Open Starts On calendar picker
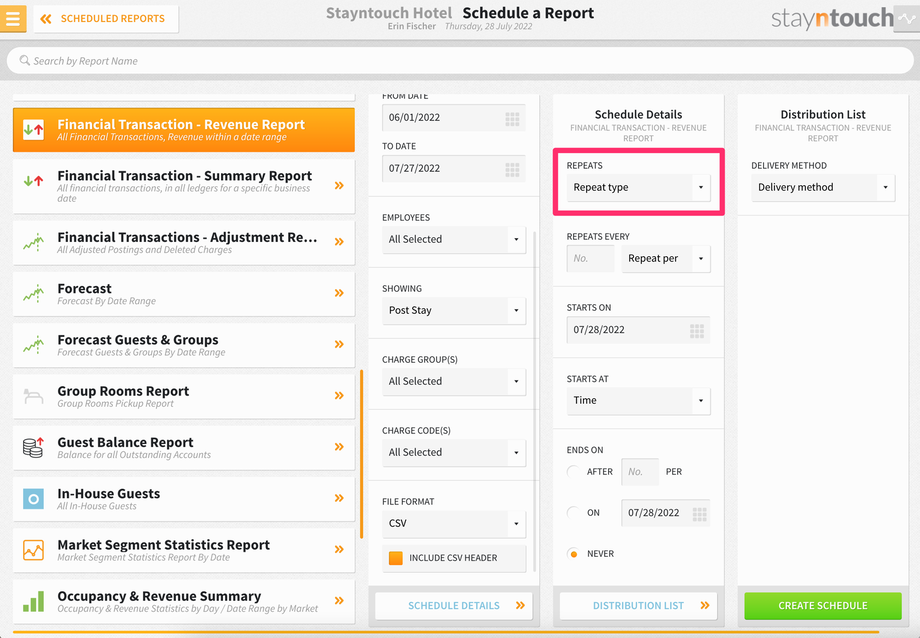920x638 pixels. point(697,331)
